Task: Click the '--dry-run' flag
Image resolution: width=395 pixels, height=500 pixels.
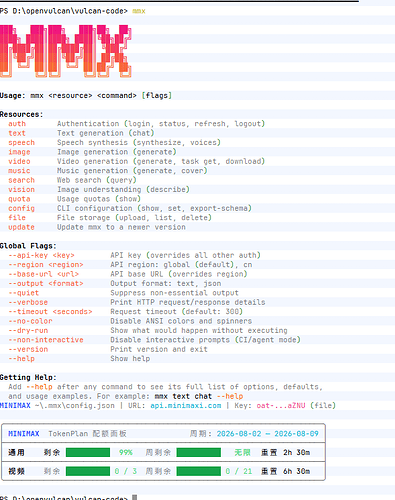Action: click(28, 330)
